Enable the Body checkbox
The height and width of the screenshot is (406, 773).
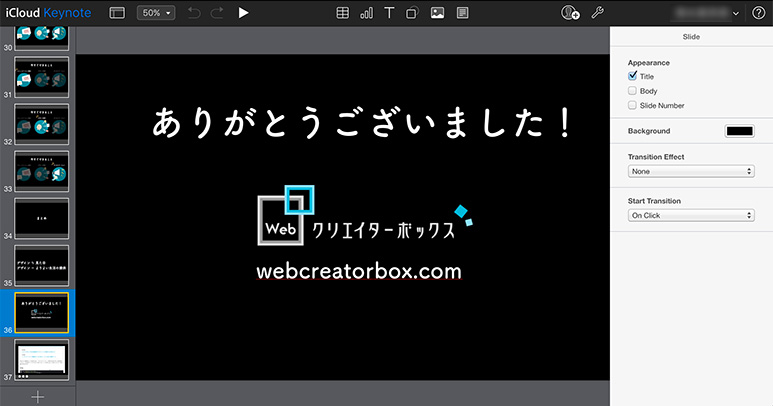coord(632,91)
